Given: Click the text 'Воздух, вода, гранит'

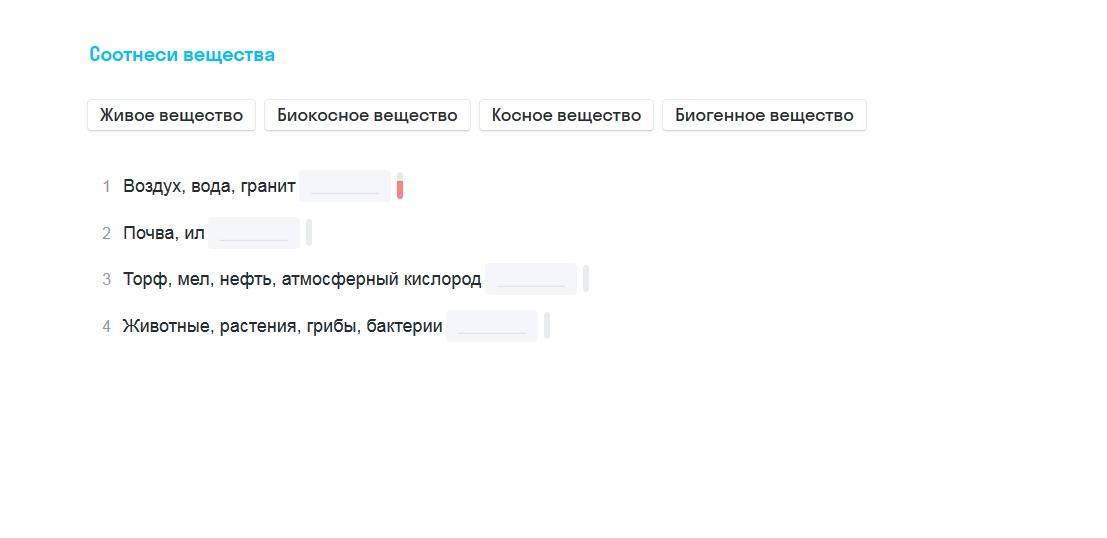Looking at the screenshot, I should coord(209,186).
